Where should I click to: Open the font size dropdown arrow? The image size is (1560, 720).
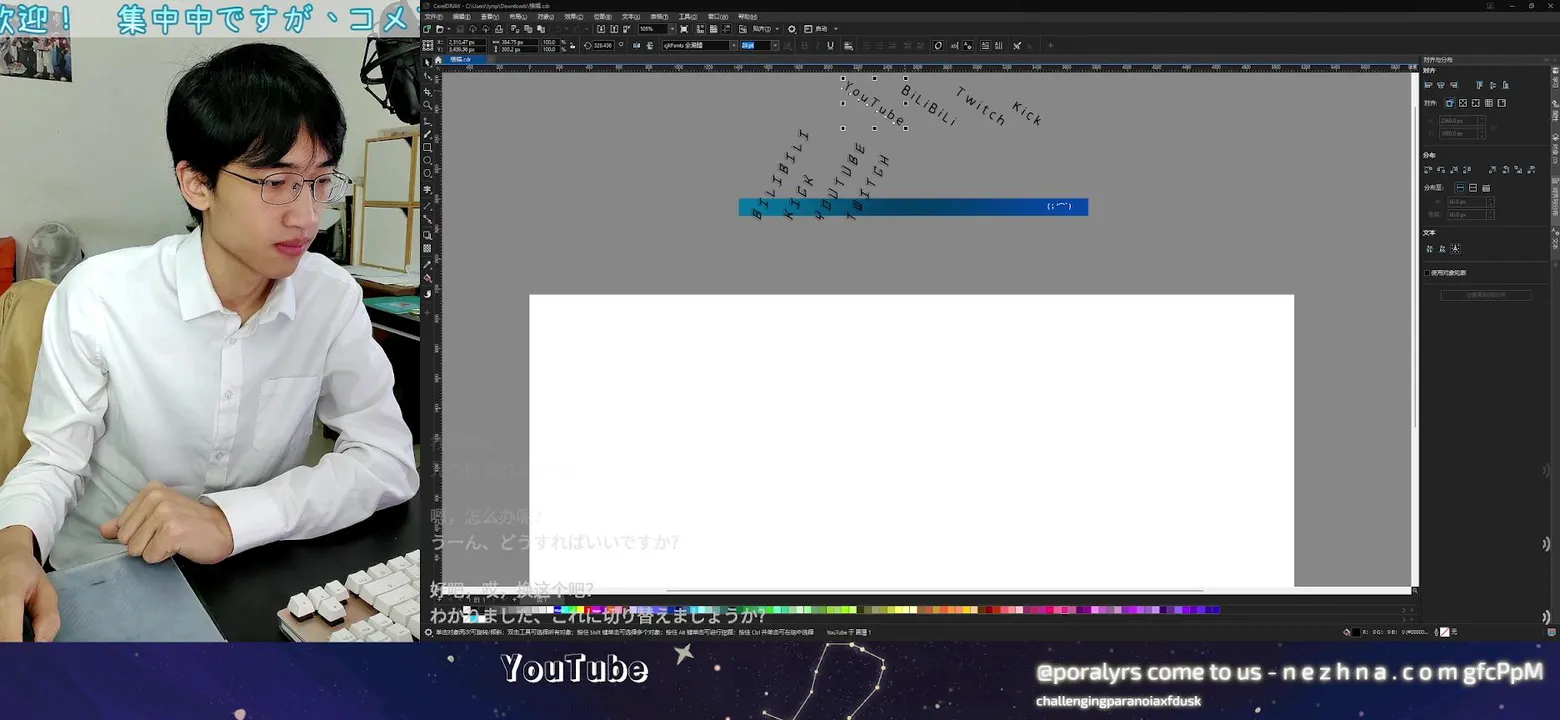[x=775, y=45]
